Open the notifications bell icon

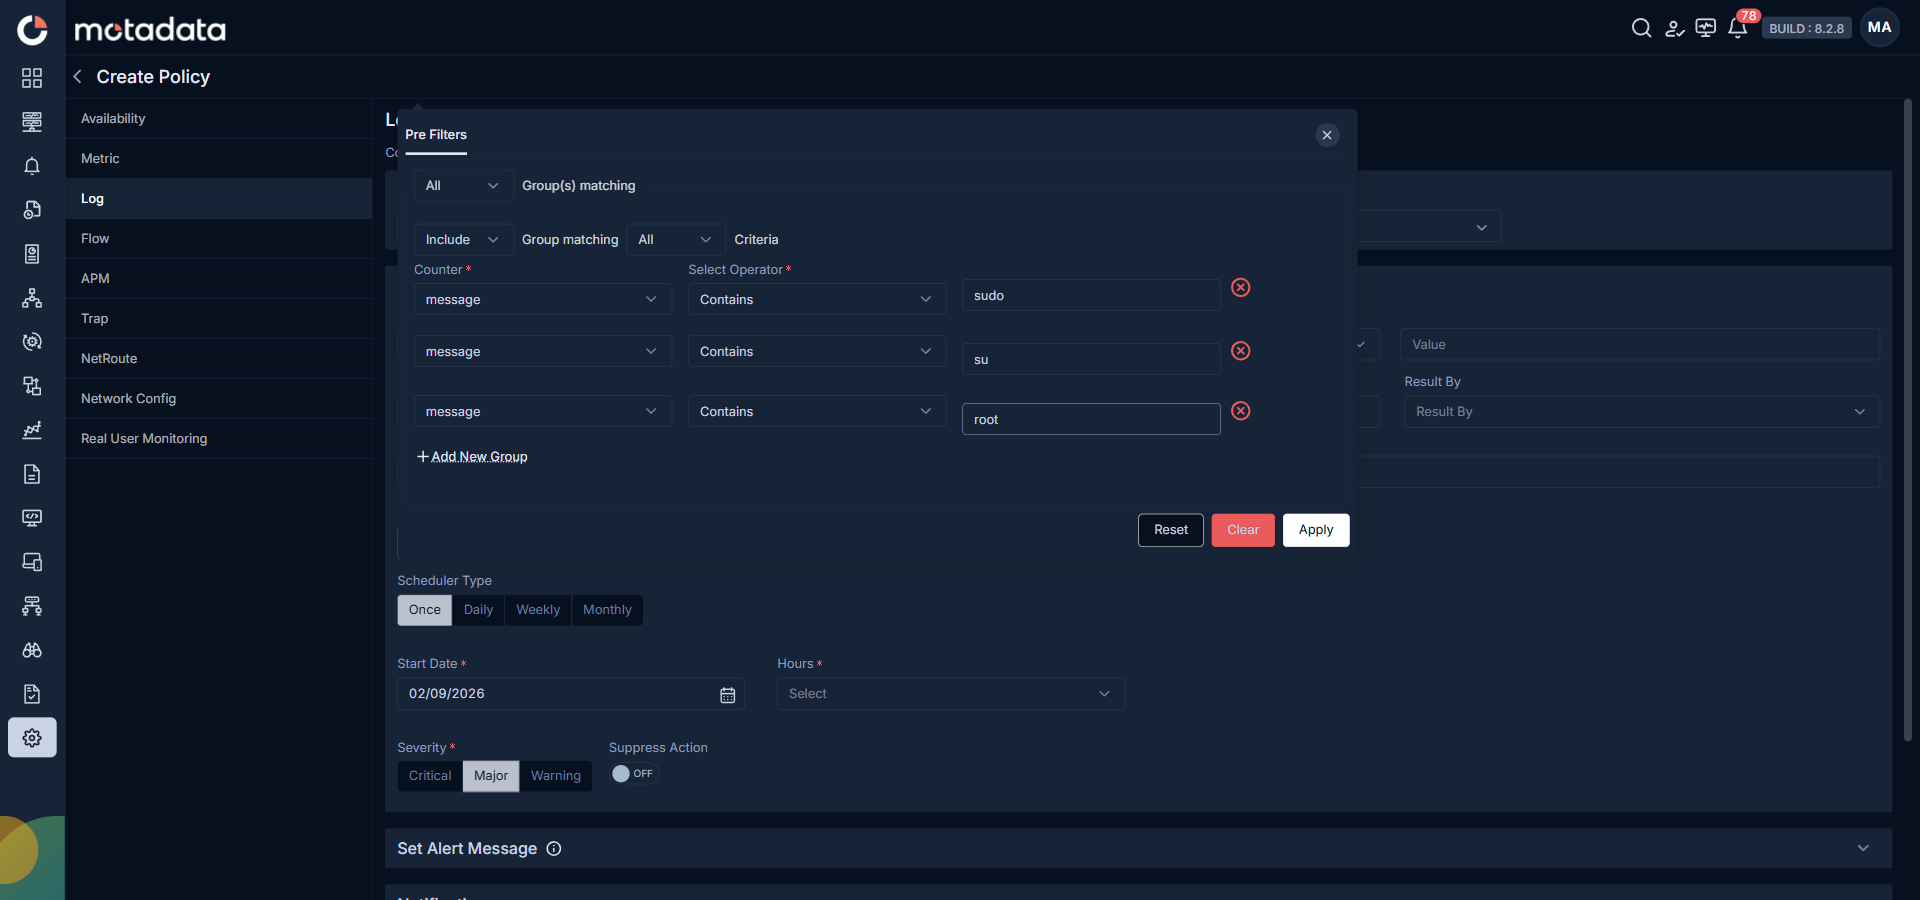click(1738, 28)
